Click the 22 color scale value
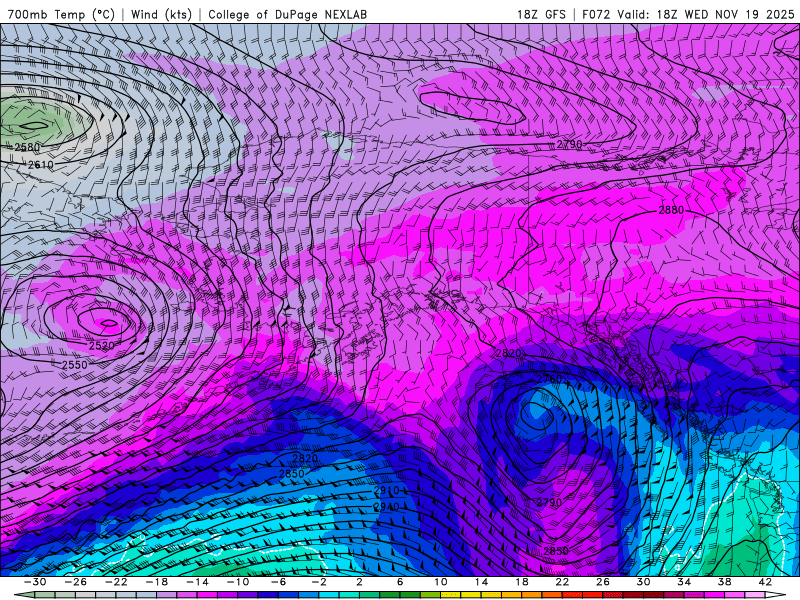 coord(562,582)
